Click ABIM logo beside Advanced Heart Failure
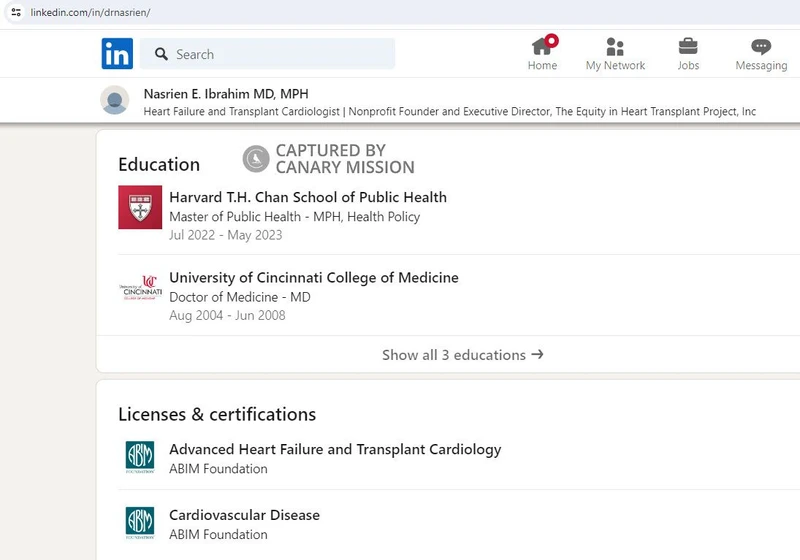Viewport: 800px width, 560px height. [140, 457]
